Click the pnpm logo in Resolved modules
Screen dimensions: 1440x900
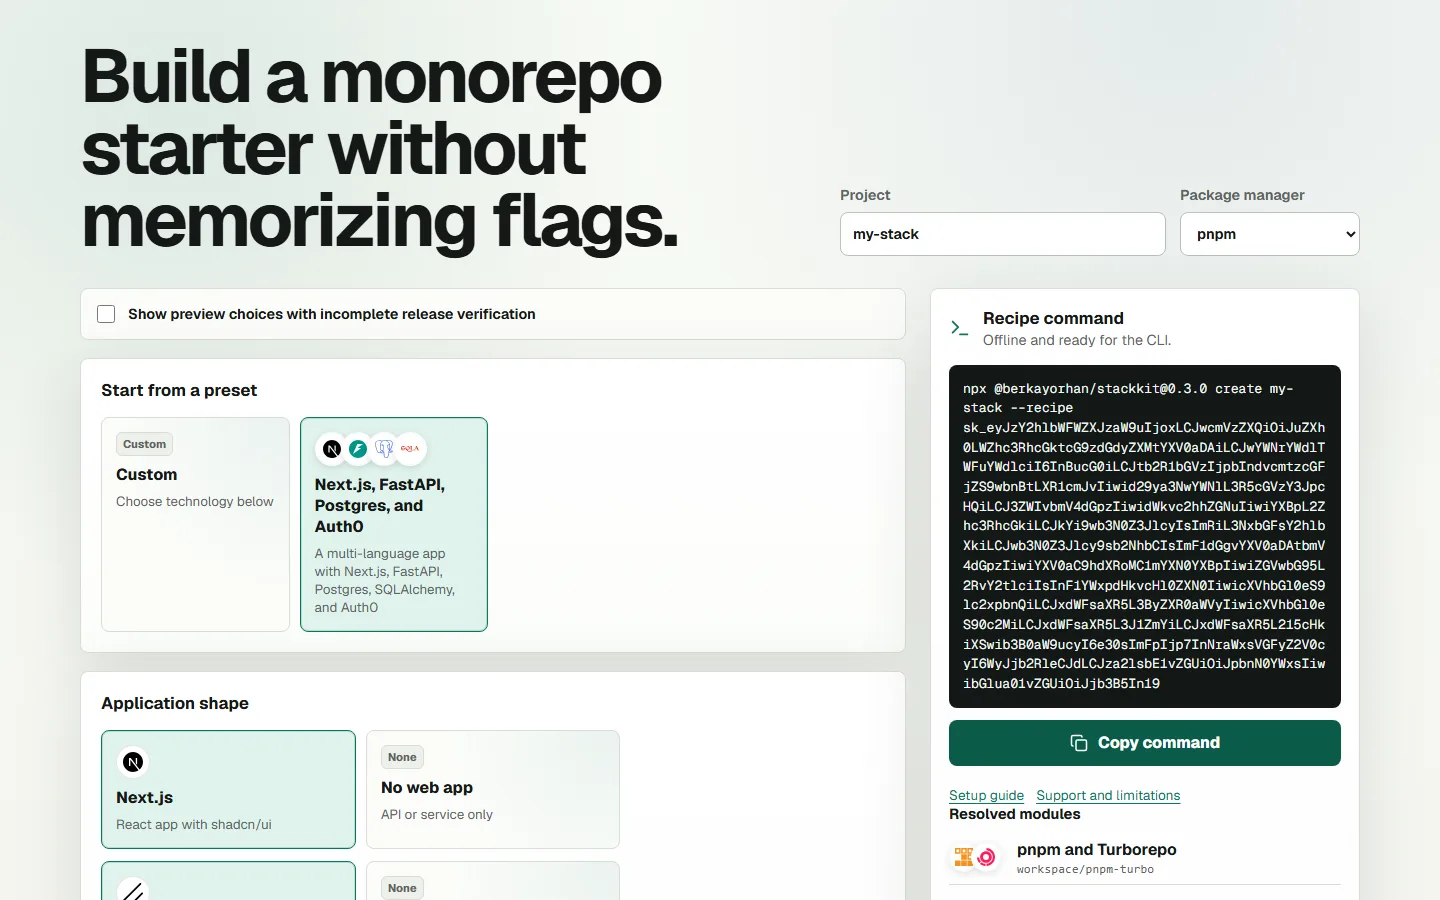[964, 857]
